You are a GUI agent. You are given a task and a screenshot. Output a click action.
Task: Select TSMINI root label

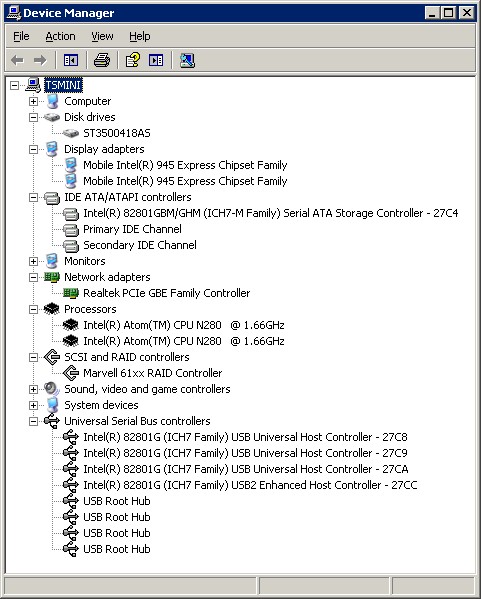(x=63, y=85)
